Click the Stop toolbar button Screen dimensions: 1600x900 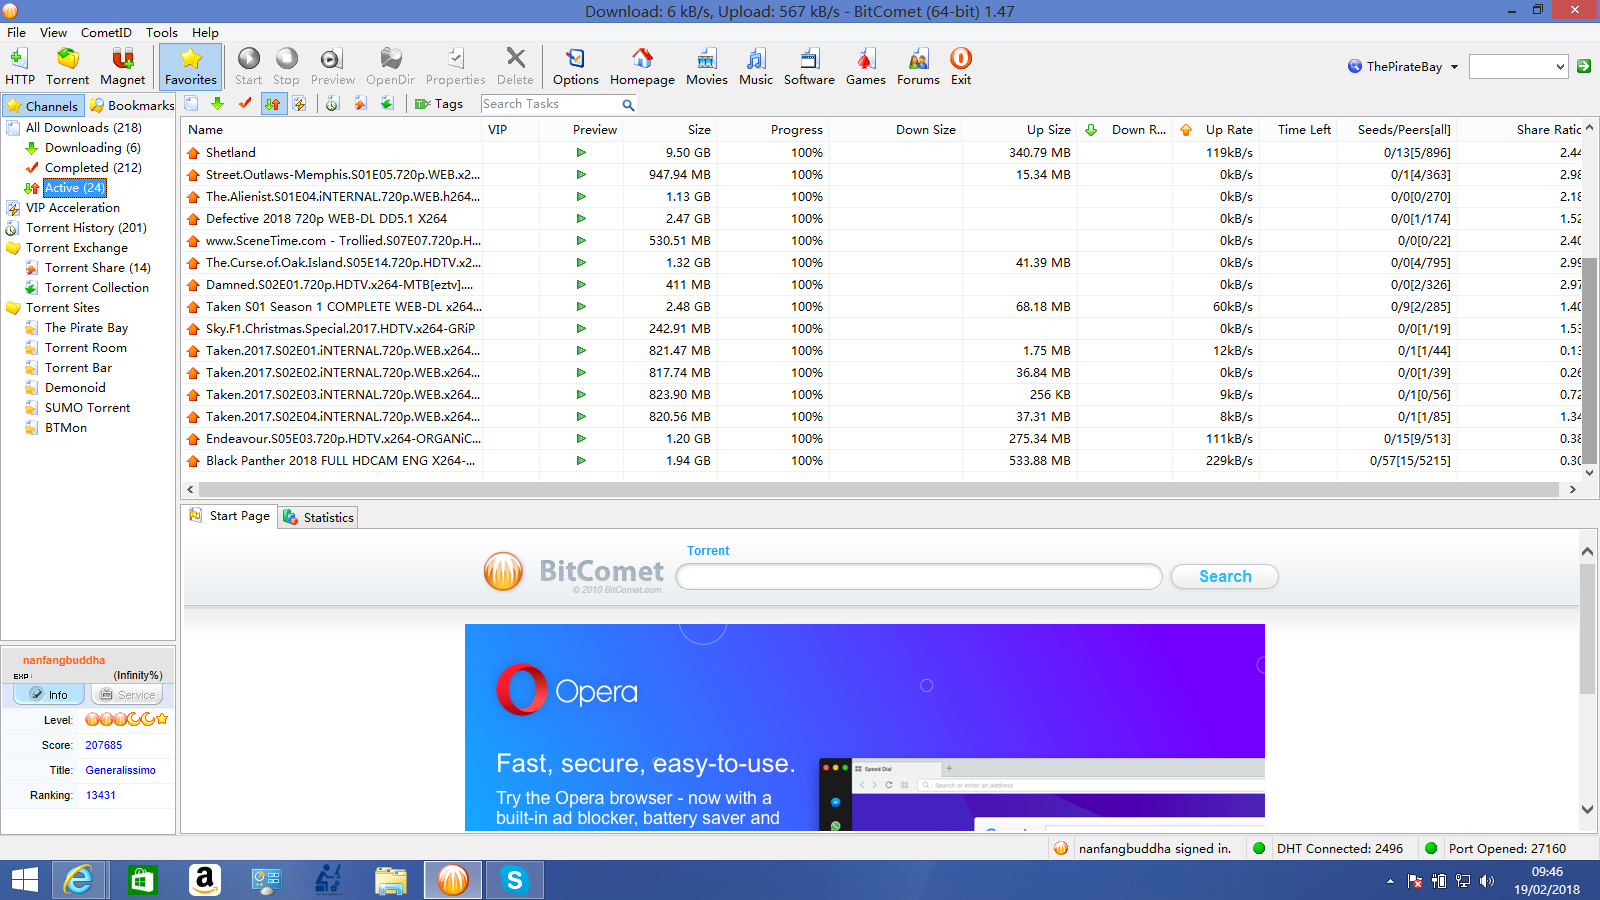tap(286, 67)
